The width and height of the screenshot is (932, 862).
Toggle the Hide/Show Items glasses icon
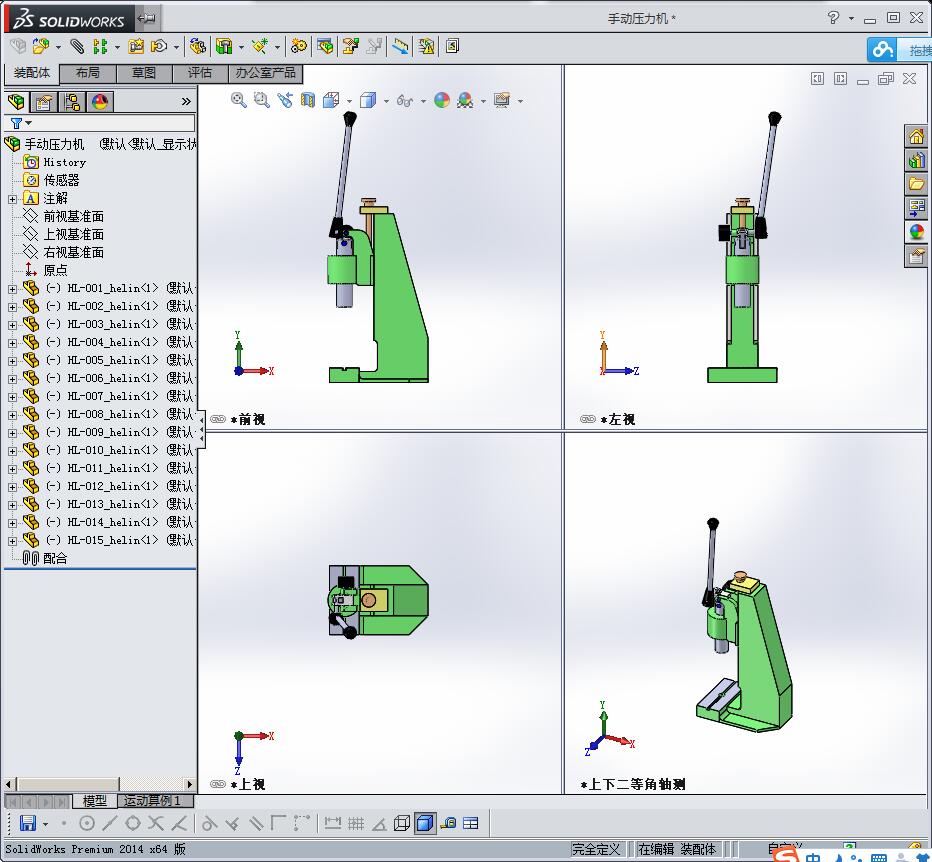405,100
